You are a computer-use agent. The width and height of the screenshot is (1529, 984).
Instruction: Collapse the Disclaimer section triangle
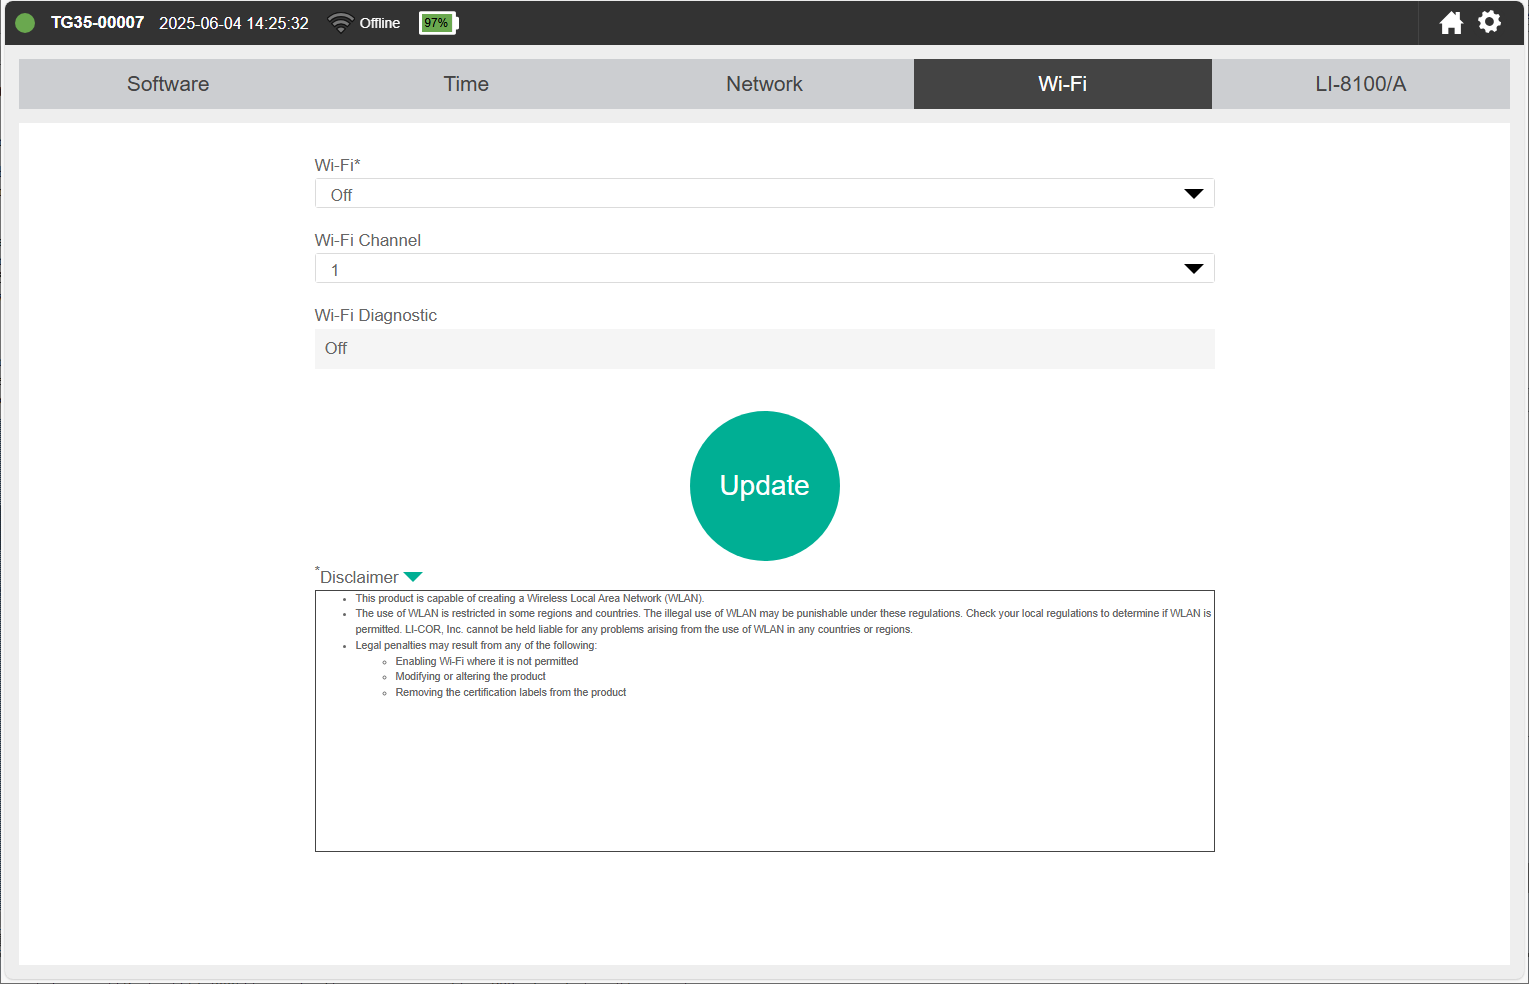coord(413,577)
